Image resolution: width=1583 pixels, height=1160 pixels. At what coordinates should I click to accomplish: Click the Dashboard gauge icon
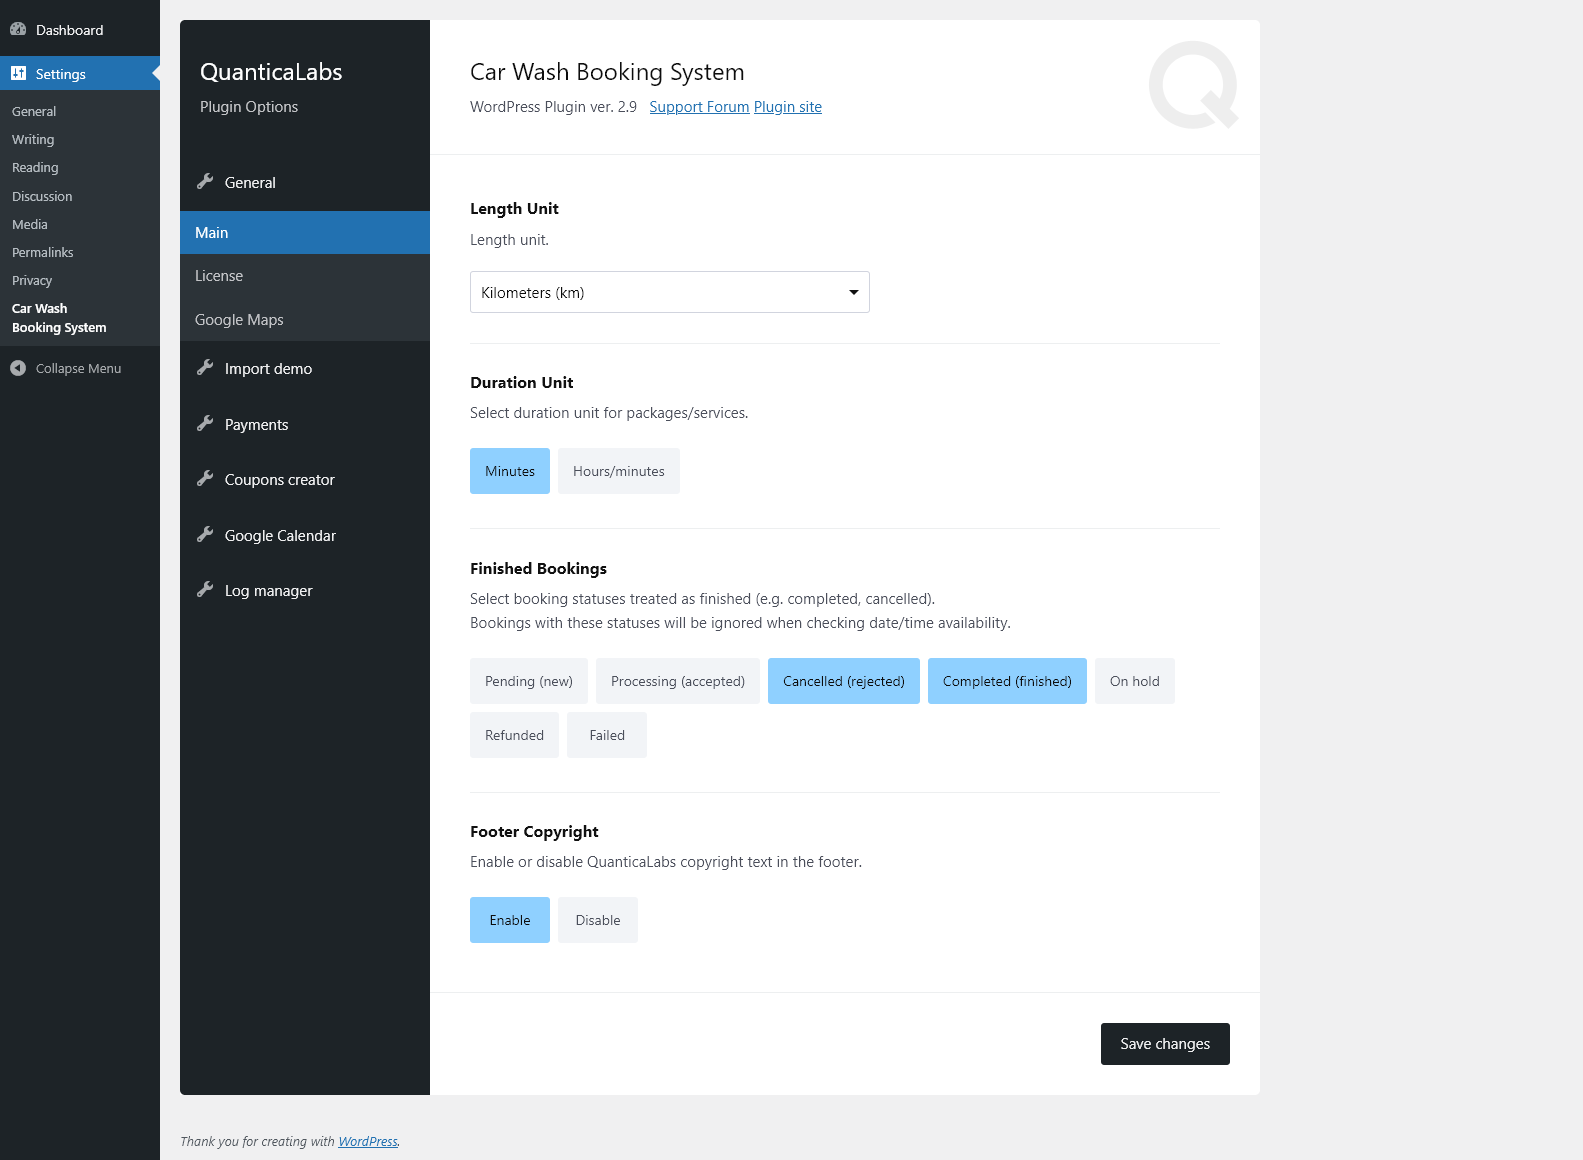18,30
